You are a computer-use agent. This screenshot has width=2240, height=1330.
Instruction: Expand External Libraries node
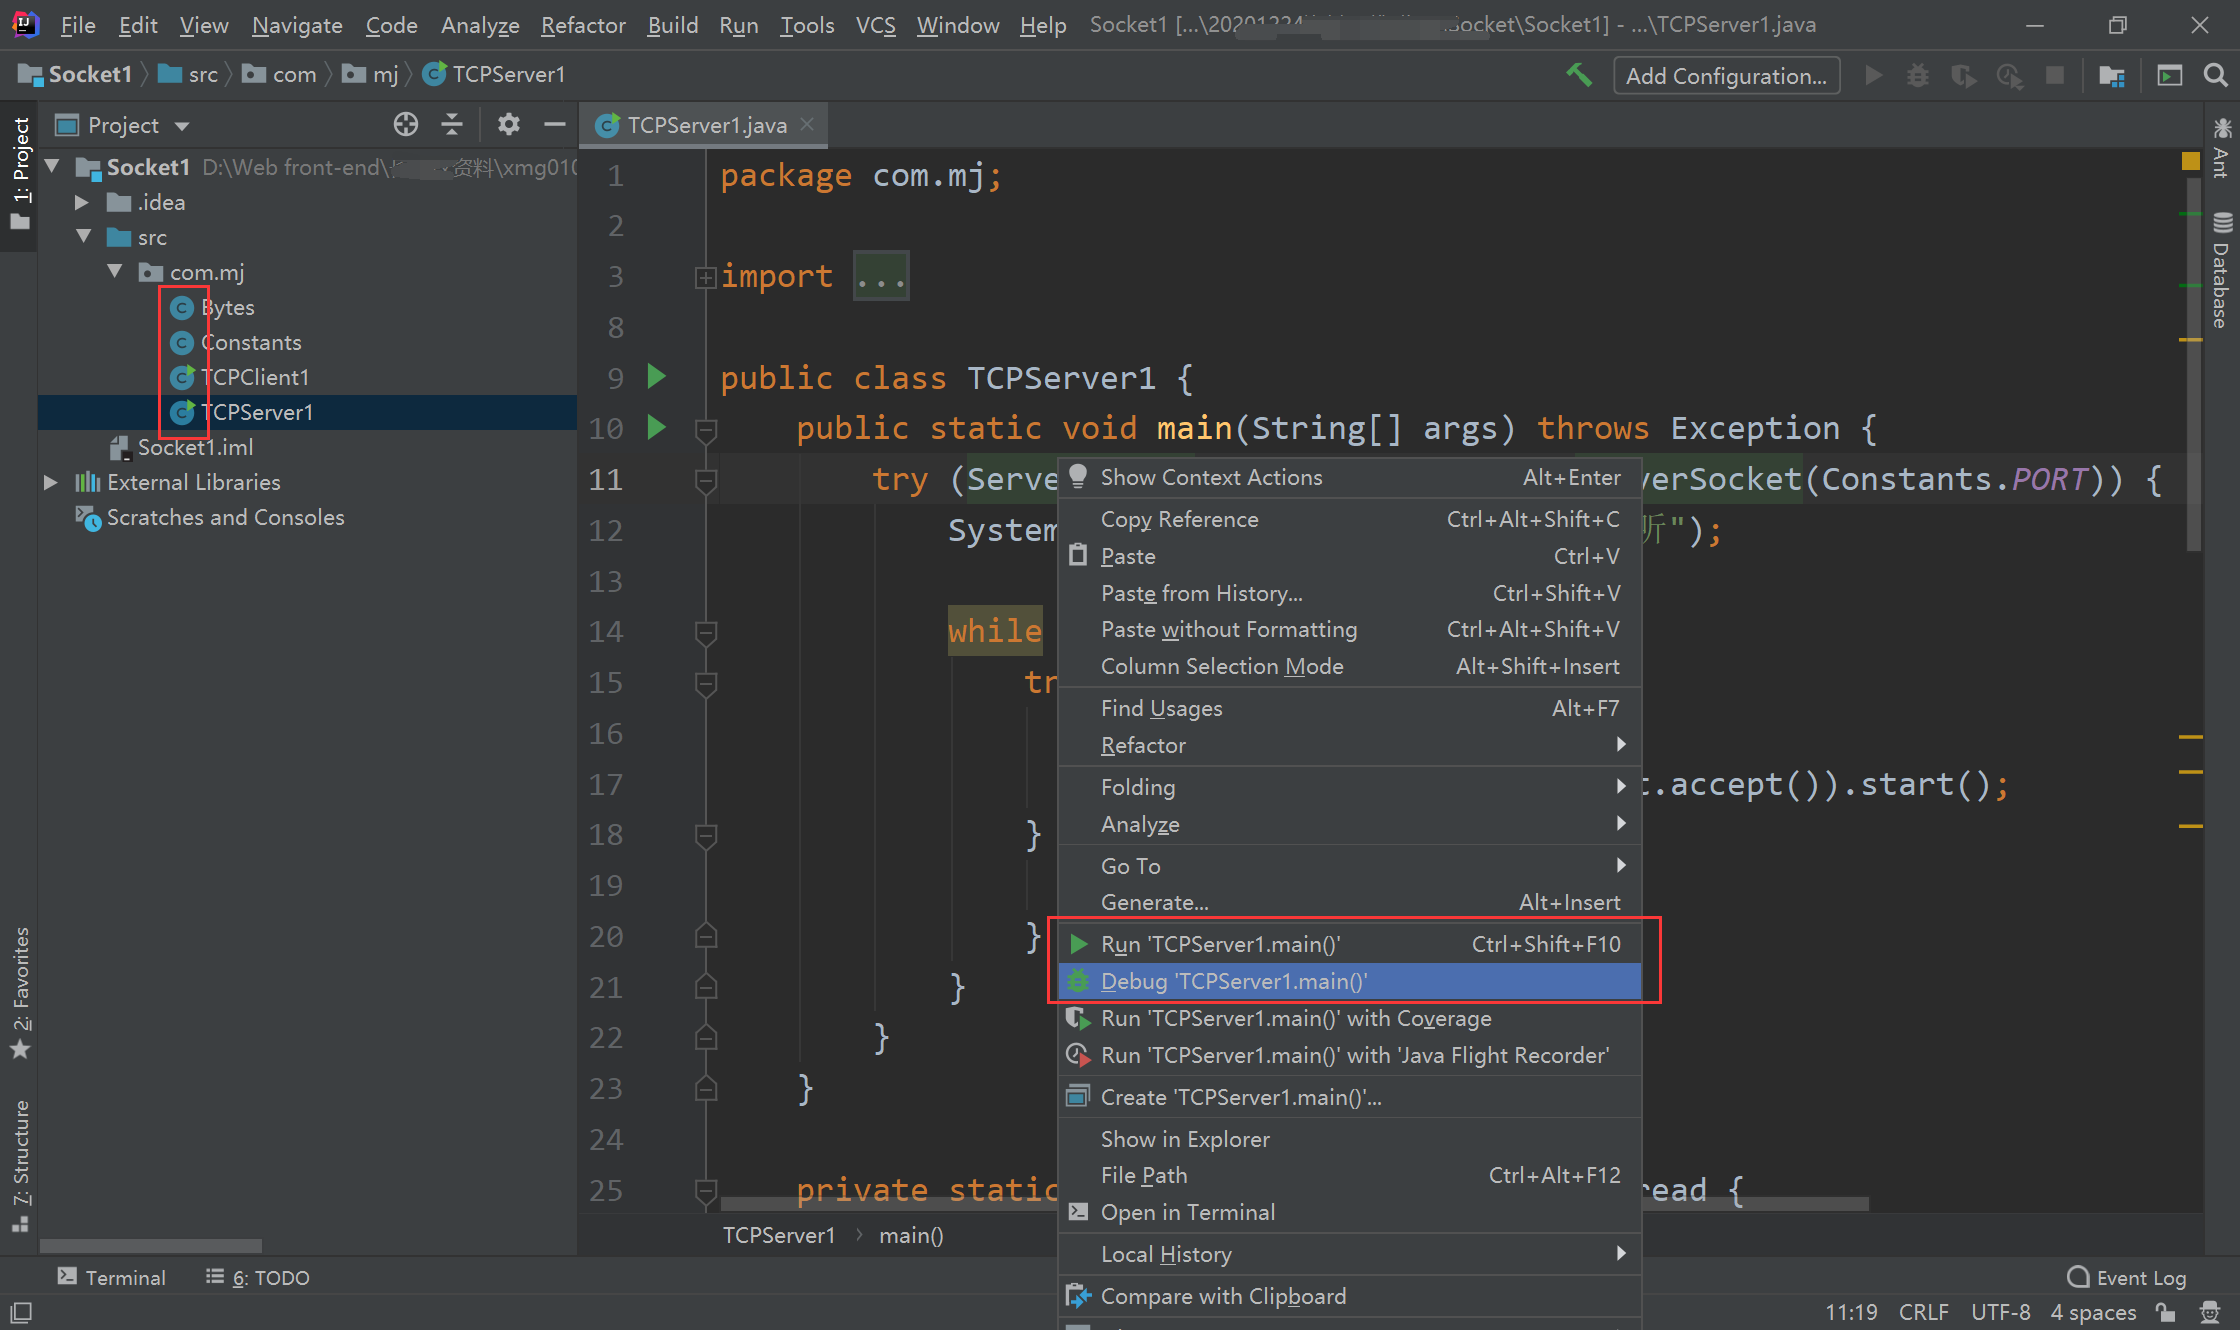50,483
